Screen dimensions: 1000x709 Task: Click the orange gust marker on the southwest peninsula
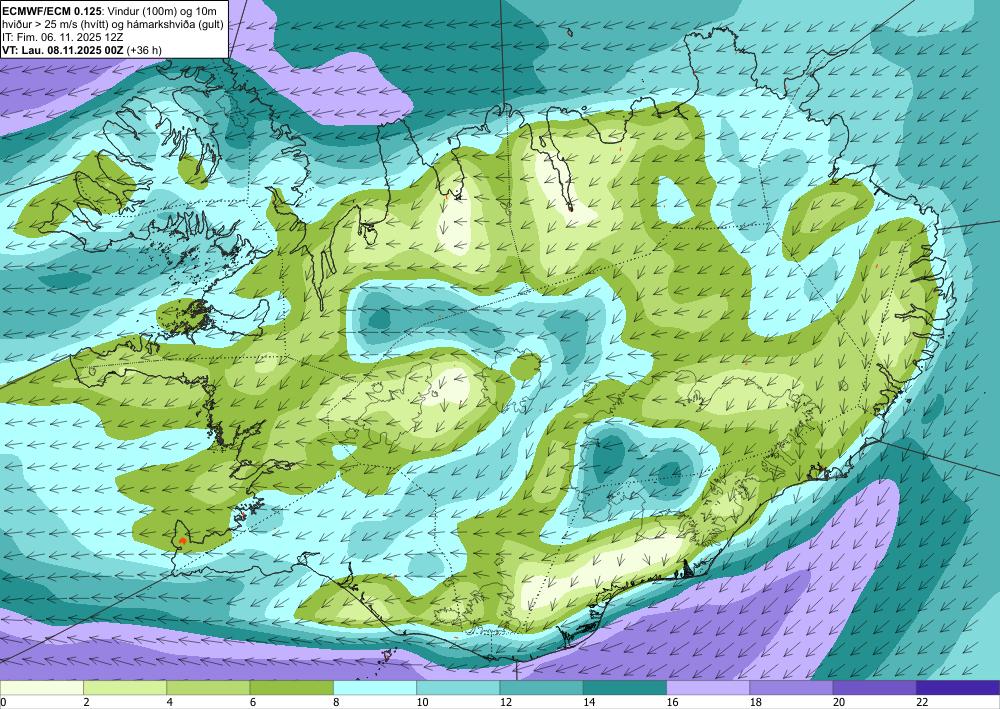click(x=183, y=541)
